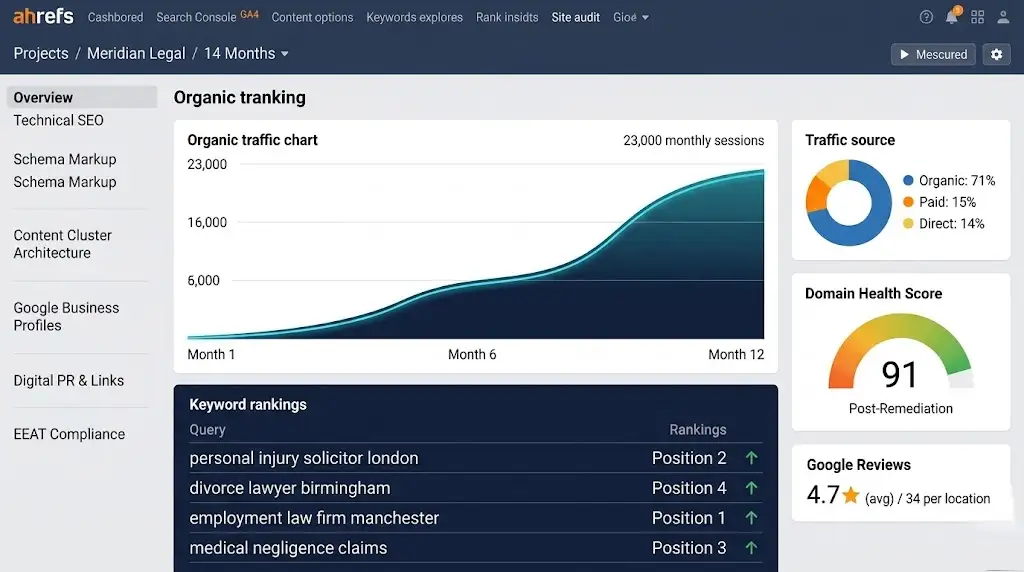Viewport: 1024px width, 572px height.
Task: Click the Month 1 axis label
Action: pos(211,355)
